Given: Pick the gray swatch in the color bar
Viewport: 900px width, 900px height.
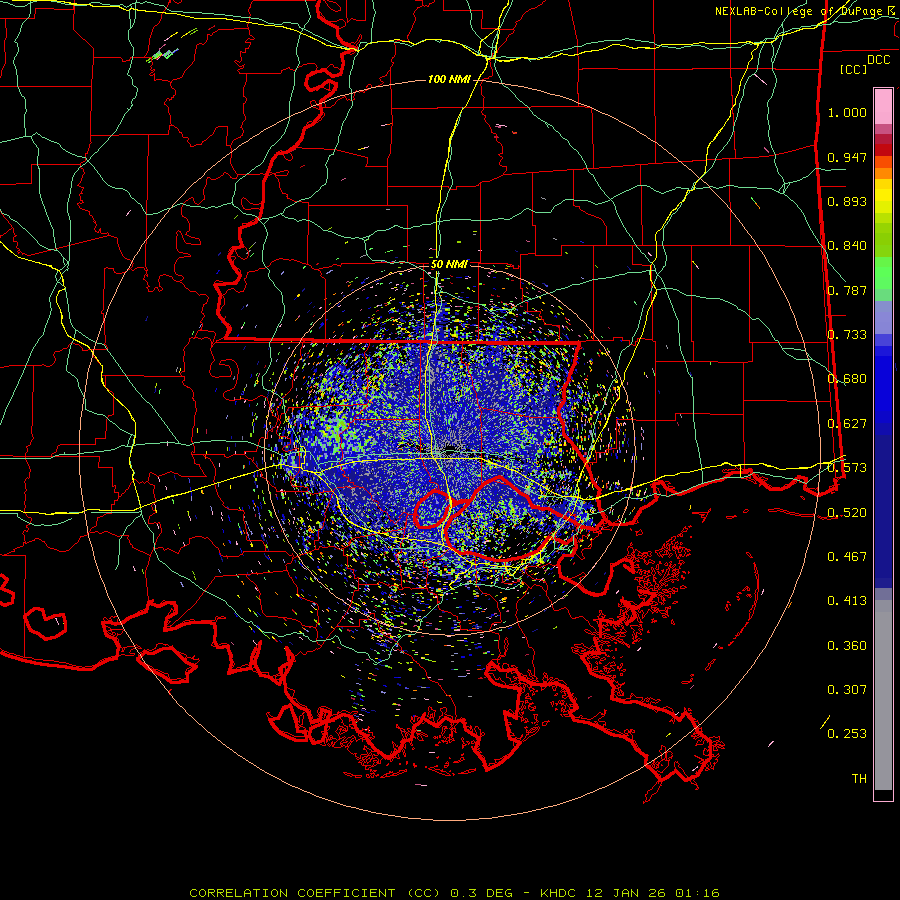Looking at the screenshot, I should [883, 695].
